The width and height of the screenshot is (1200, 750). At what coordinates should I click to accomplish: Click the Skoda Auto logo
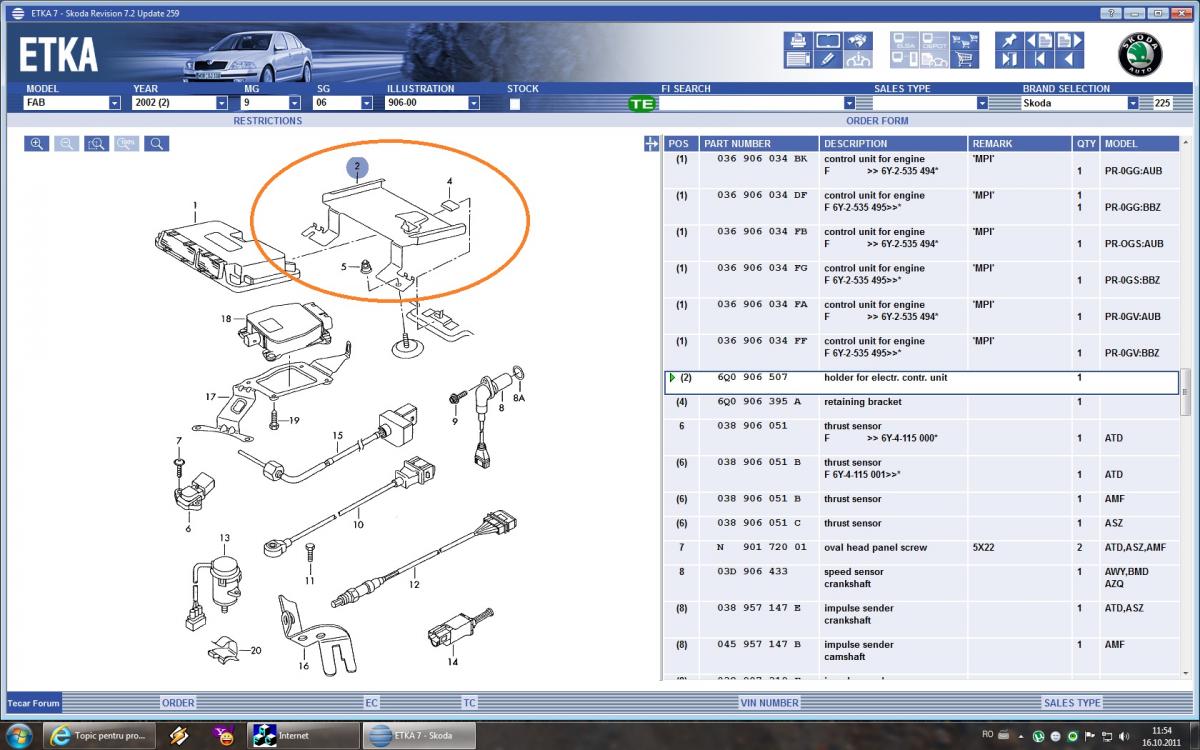tap(1140, 55)
